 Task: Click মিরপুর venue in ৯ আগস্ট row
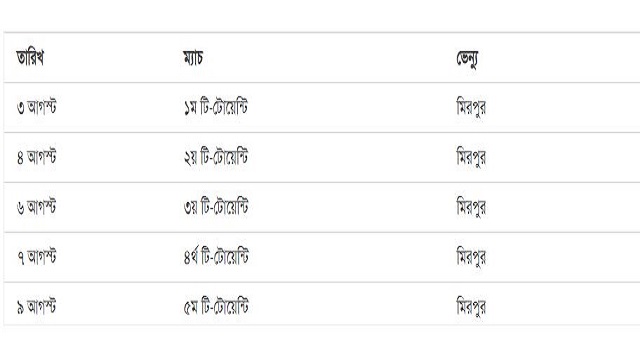471,307
